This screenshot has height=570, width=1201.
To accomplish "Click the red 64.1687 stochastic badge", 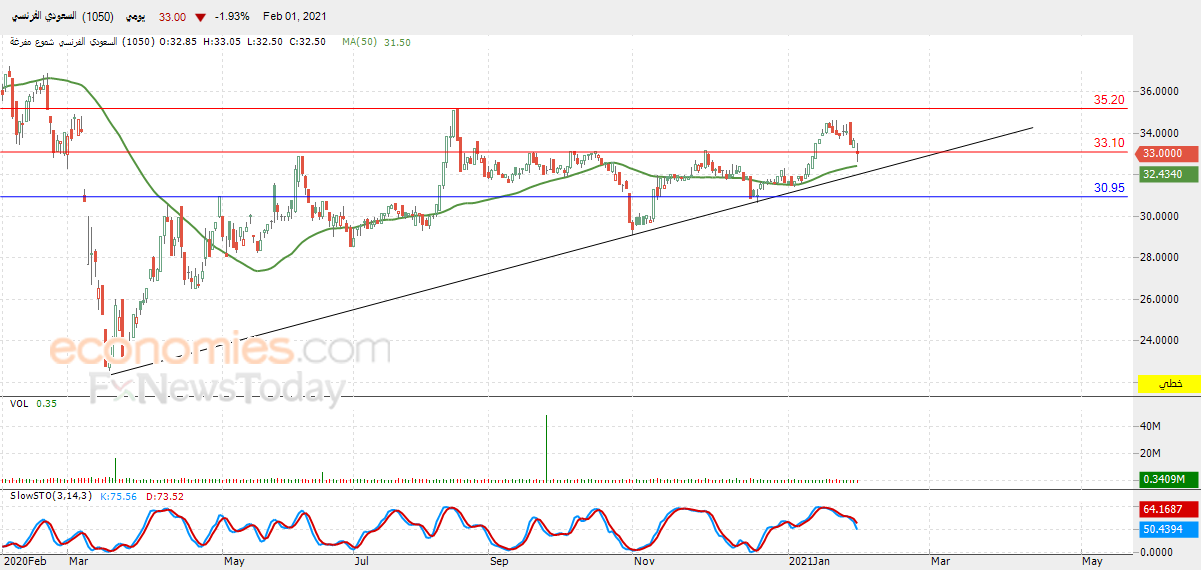I will coord(1168,509).
